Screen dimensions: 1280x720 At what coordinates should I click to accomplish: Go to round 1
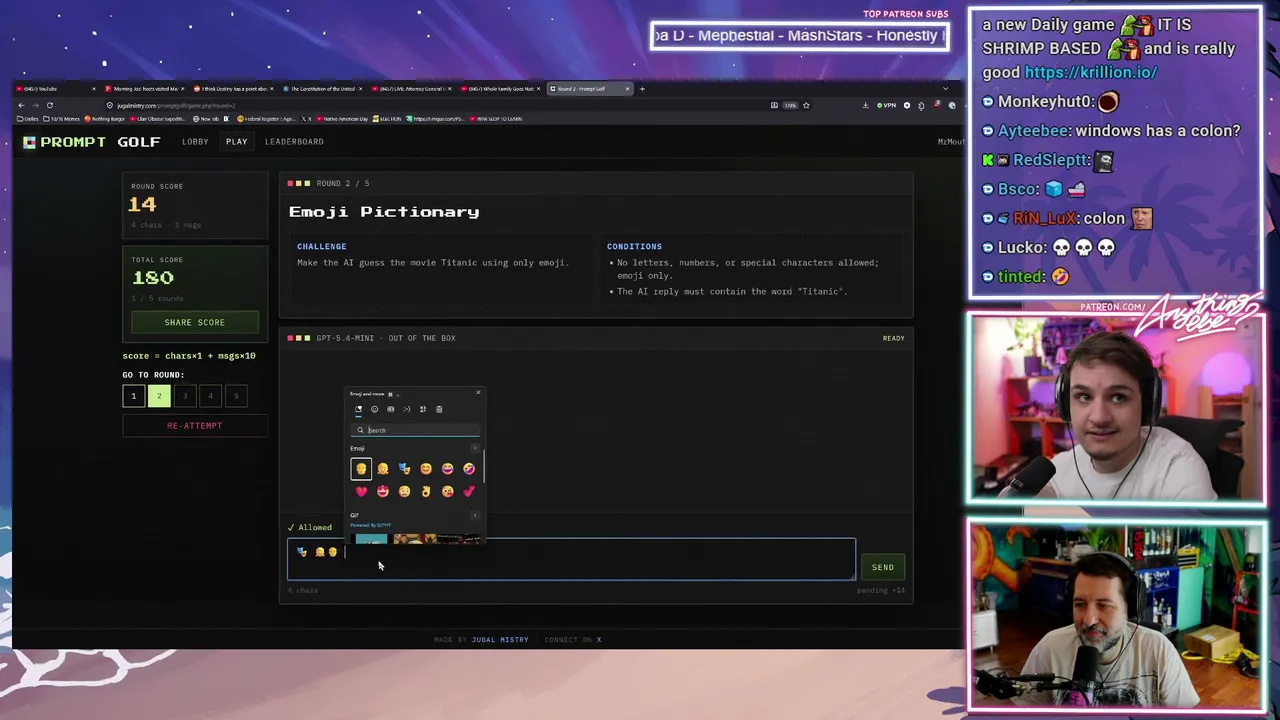[x=133, y=396]
